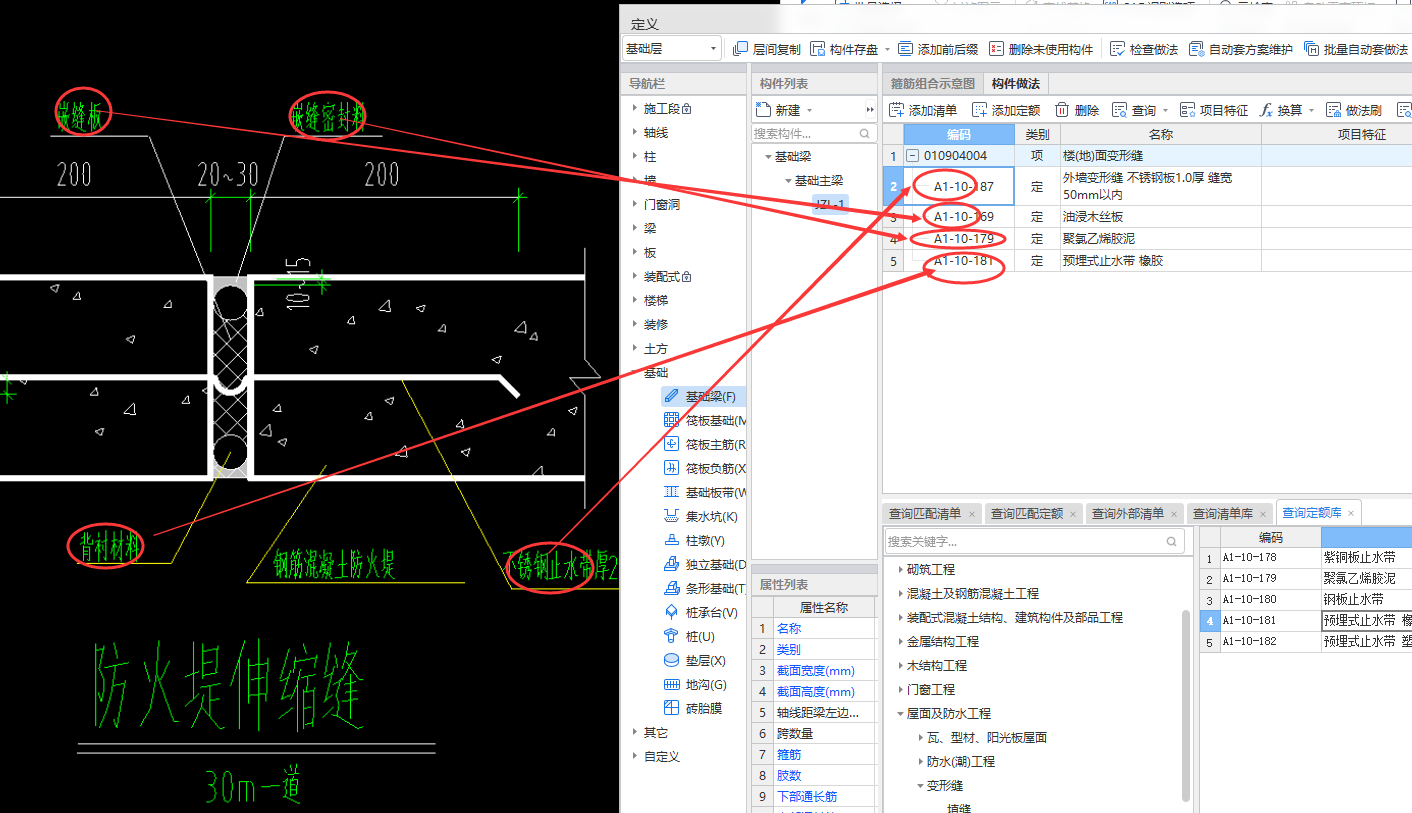Click the 删除未使用构件 toolbar icon
Image resolution: width=1412 pixels, height=813 pixels.
(x=996, y=49)
